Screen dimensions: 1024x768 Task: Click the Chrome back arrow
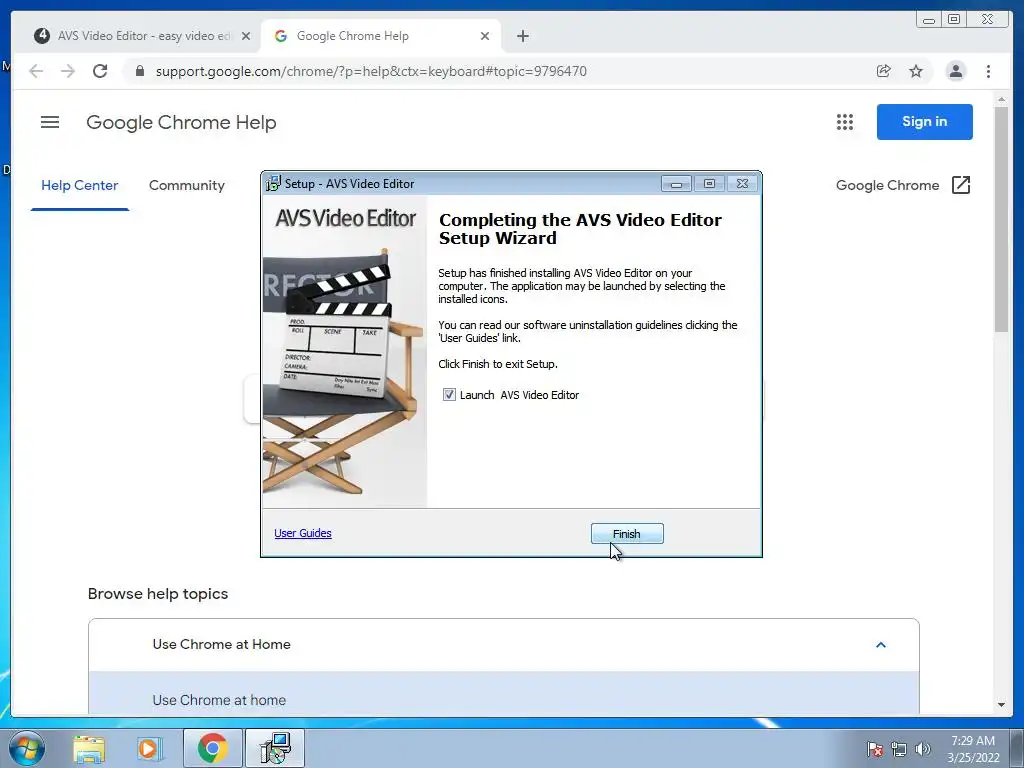tap(36, 71)
